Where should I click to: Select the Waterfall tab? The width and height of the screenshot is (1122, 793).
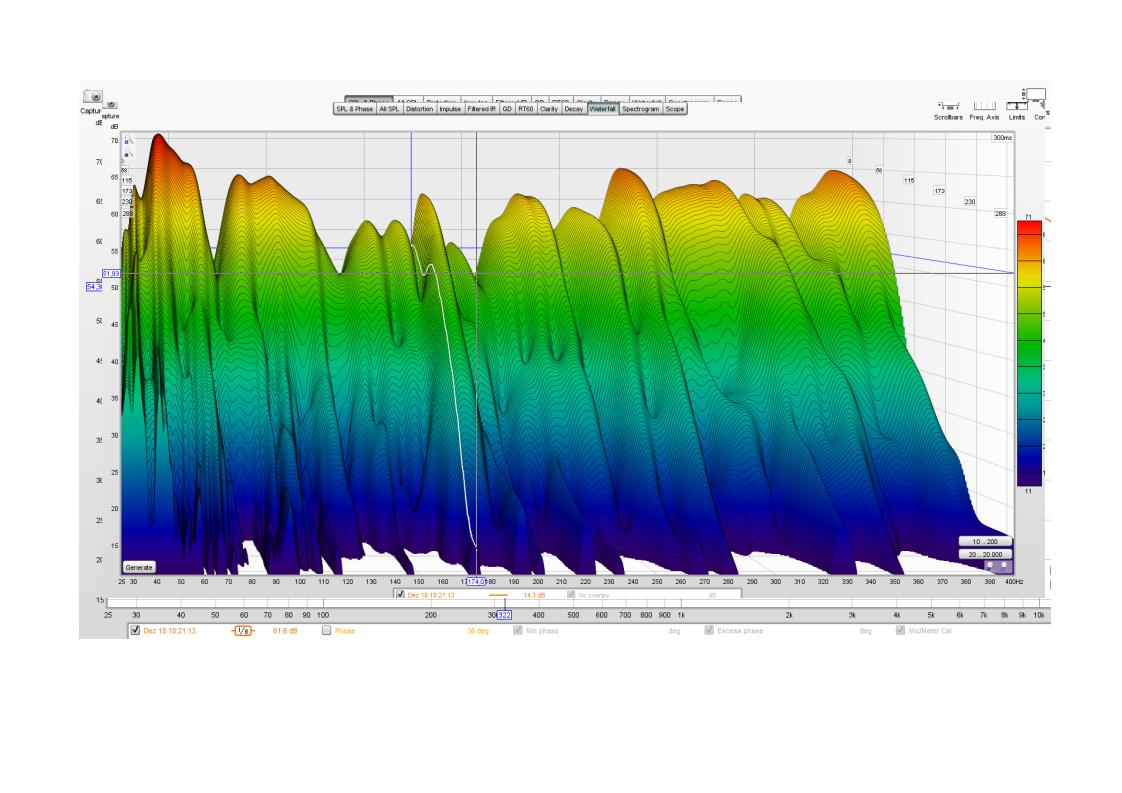click(603, 109)
